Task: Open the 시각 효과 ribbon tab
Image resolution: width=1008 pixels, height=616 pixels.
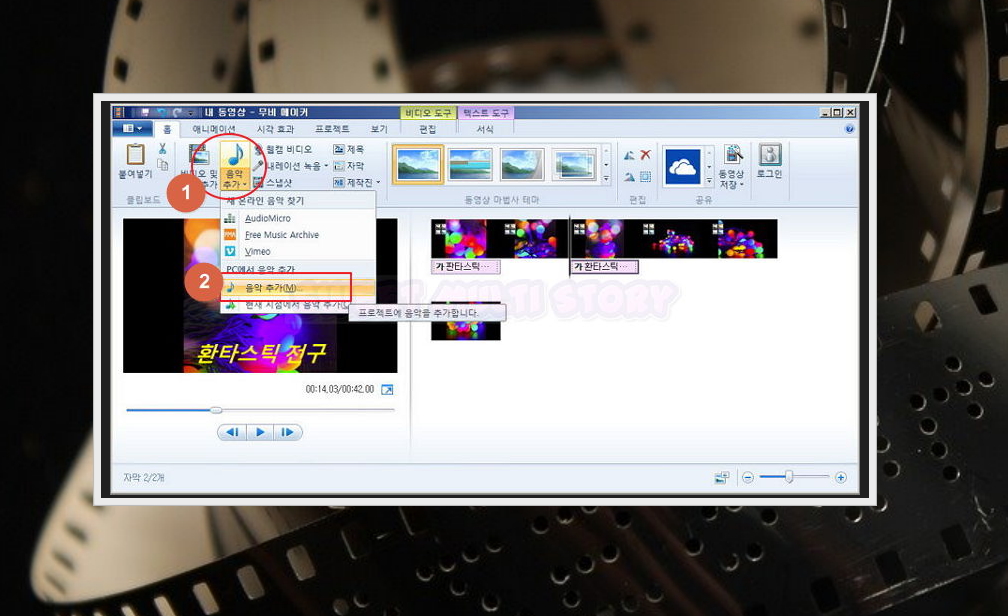Action: (275, 129)
